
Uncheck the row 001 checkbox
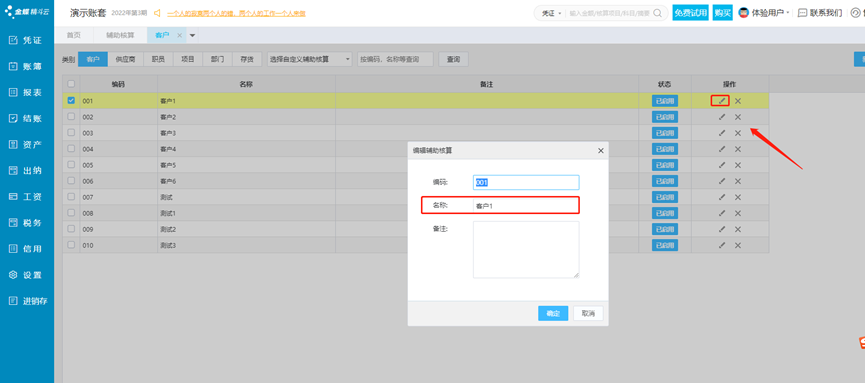tap(71, 100)
